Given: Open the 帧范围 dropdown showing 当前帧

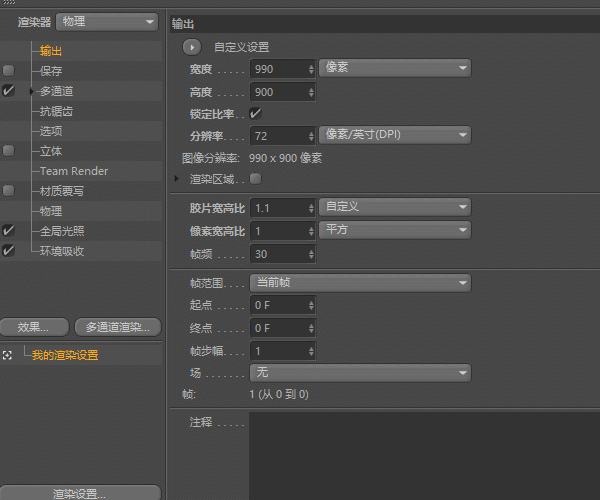Looking at the screenshot, I should [x=360, y=283].
